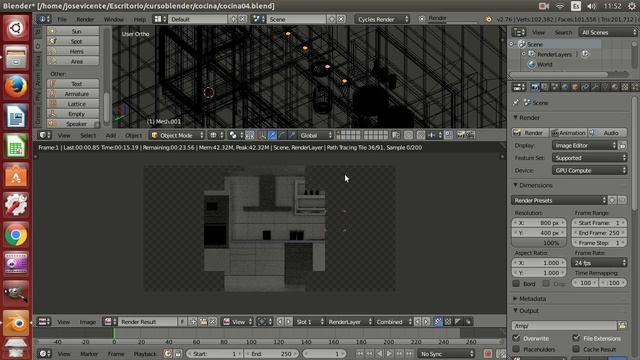Image resolution: width=640 pixels, height=360 pixels.
Task: Click the Audio mixdown button
Action: [x=607, y=133]
